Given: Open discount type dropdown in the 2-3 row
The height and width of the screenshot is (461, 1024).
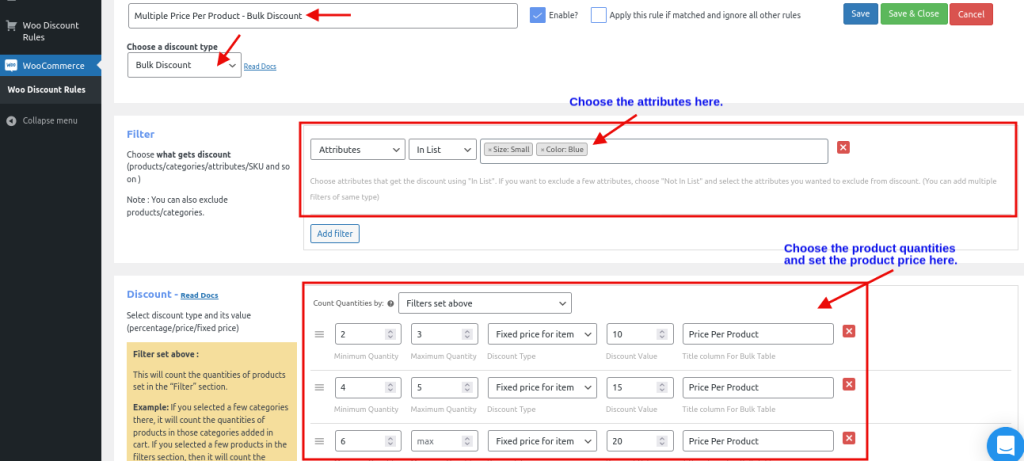Looking at the screenshot, I should 542,334.
